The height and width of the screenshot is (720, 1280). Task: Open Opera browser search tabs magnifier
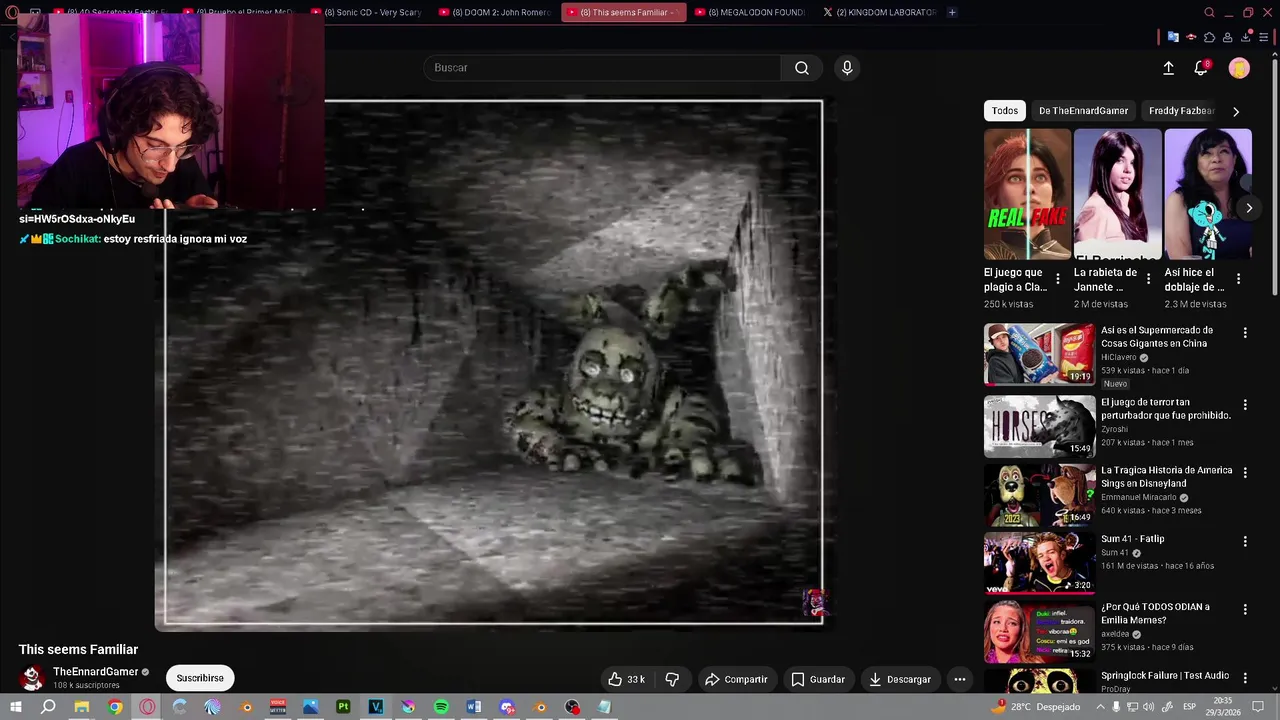click(x=1209, y=12)
